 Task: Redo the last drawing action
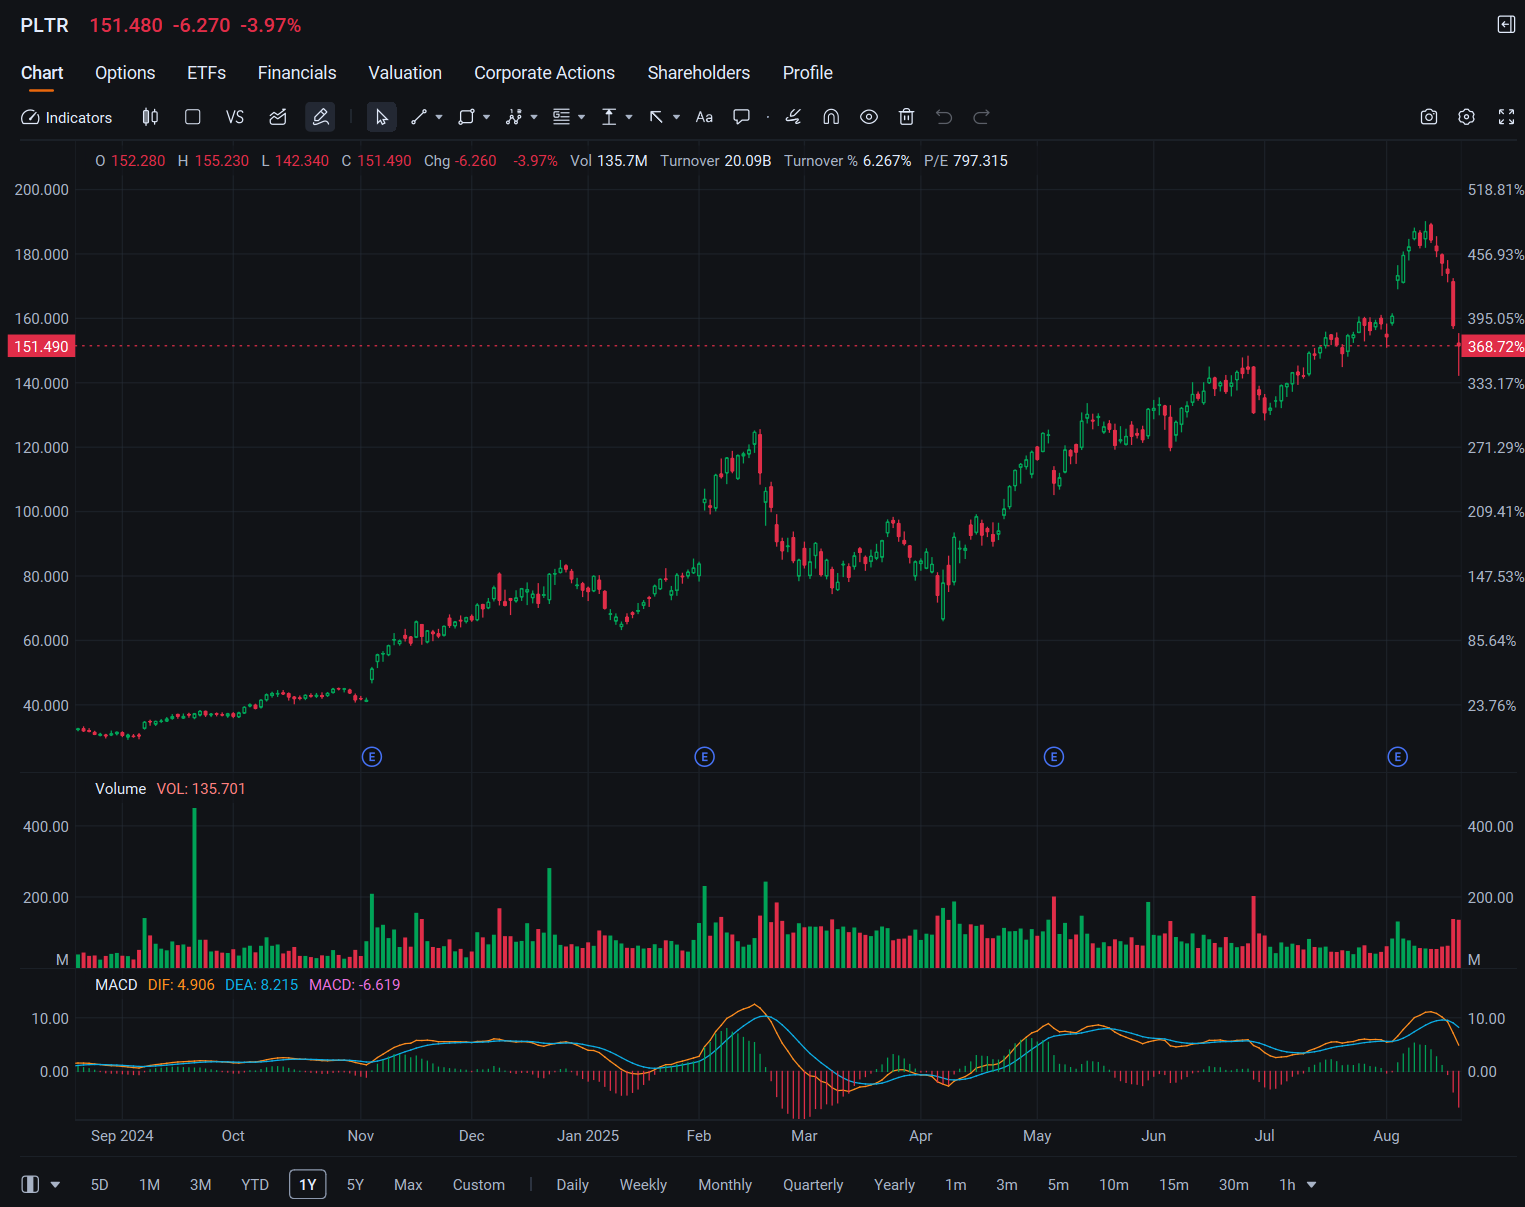[982, 117]
